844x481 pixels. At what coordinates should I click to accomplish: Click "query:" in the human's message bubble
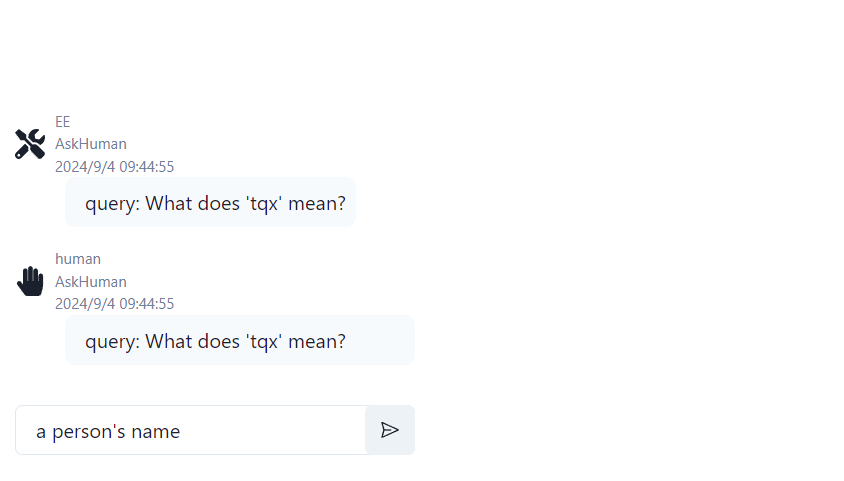[x=112, y=342]
